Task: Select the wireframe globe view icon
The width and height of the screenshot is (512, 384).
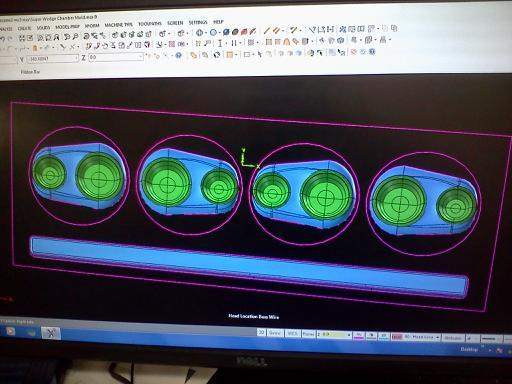Action: [x=199, y=33]
